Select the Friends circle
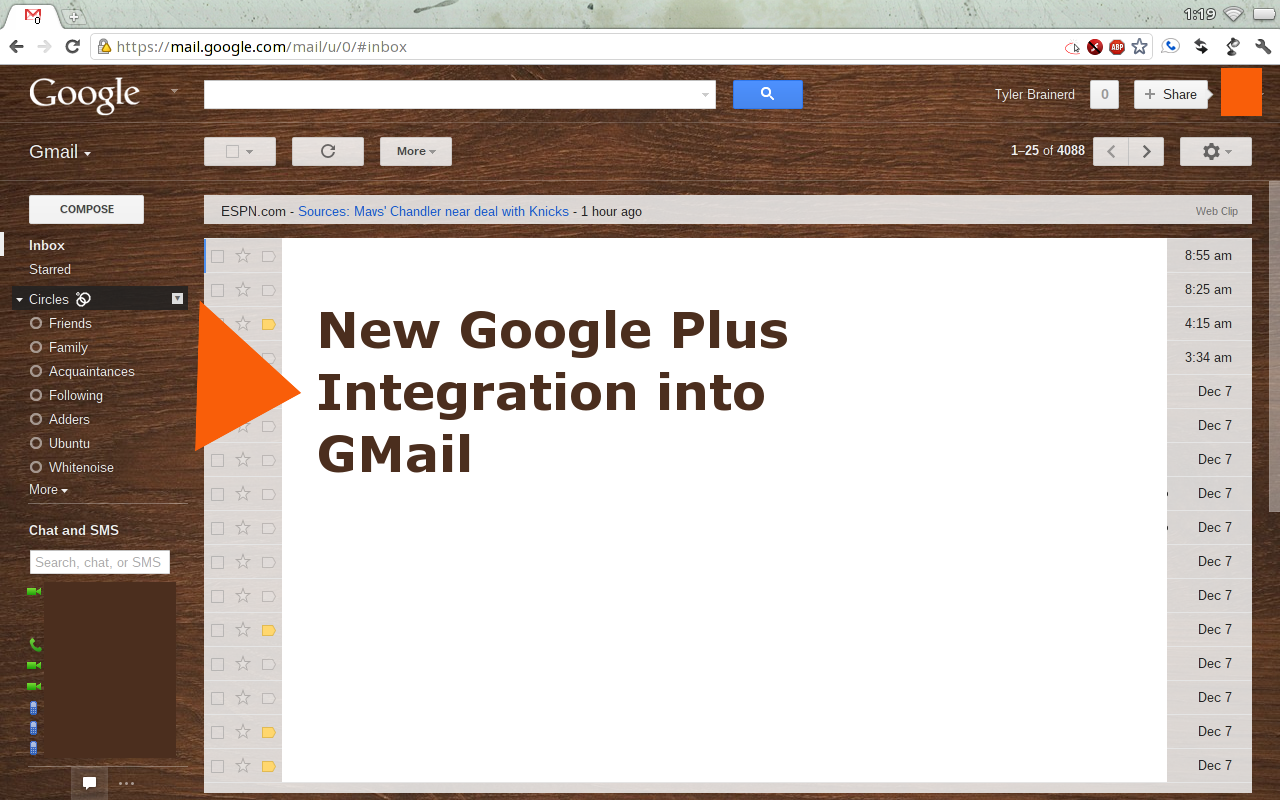The width and height of the screenshot is (1280, 800). point(70,323)
